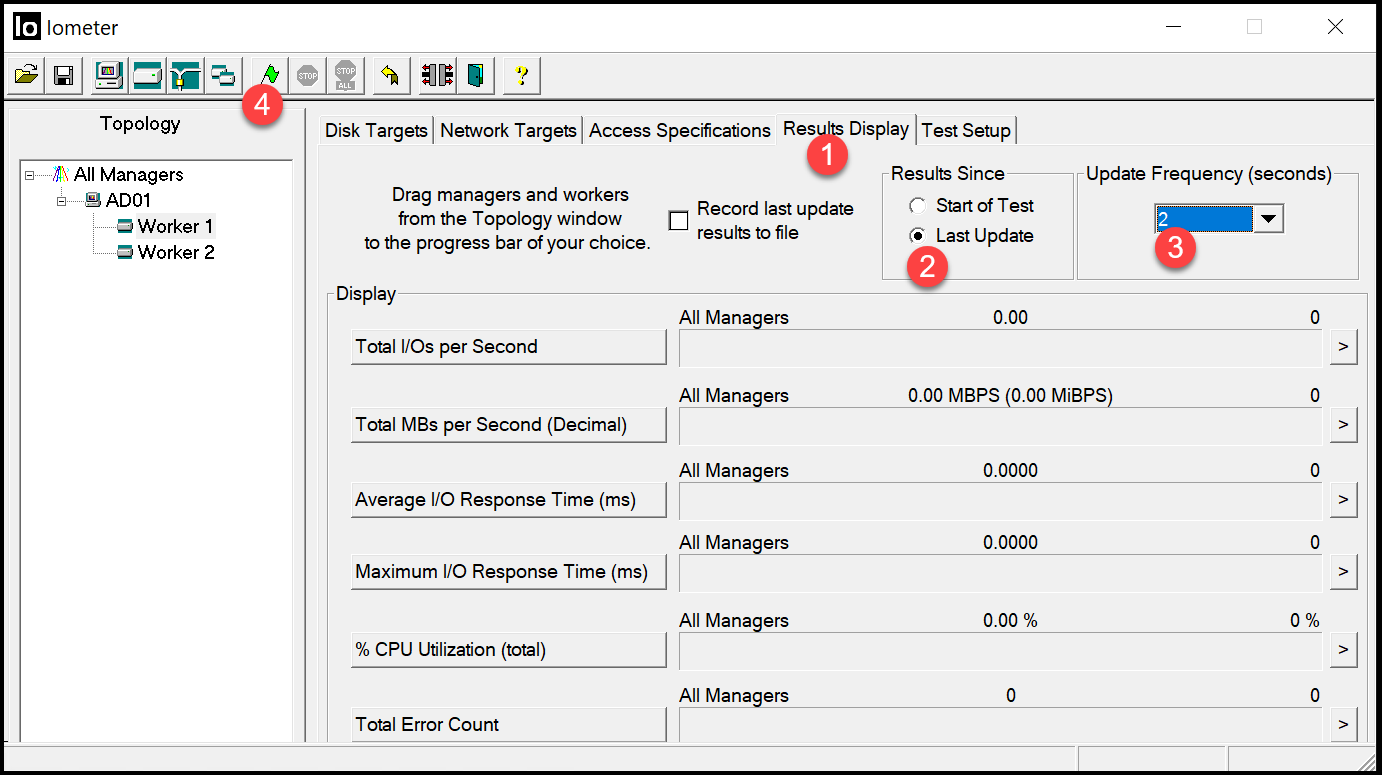1382x775 pixels.
Task: Collapse the All Managers tree node
Action: coord(31,175)
